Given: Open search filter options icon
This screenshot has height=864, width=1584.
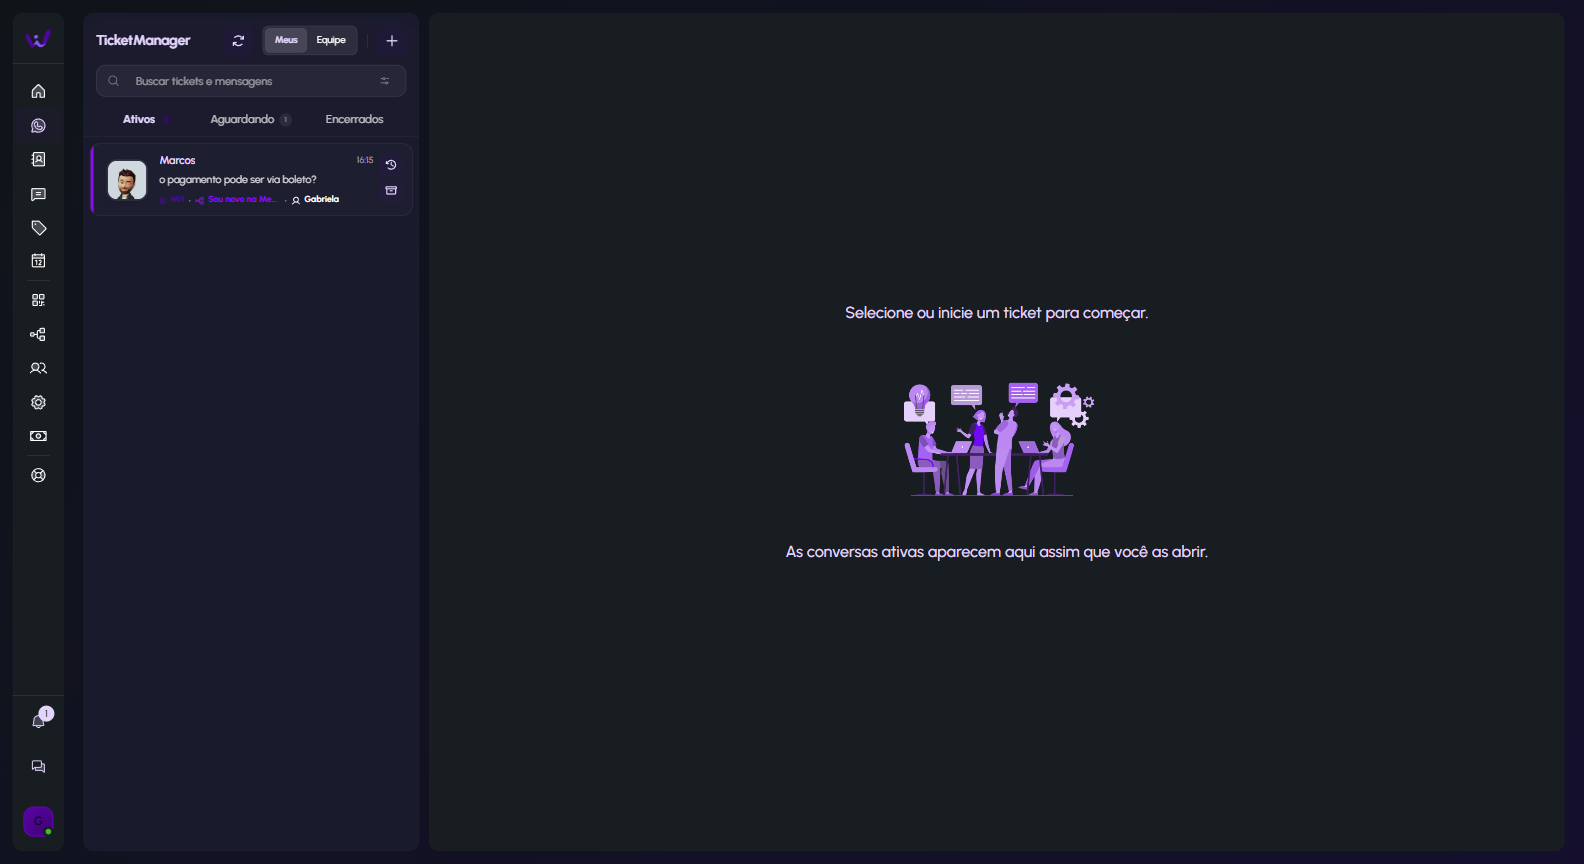Looking at the screenshot, I should 385,81.
